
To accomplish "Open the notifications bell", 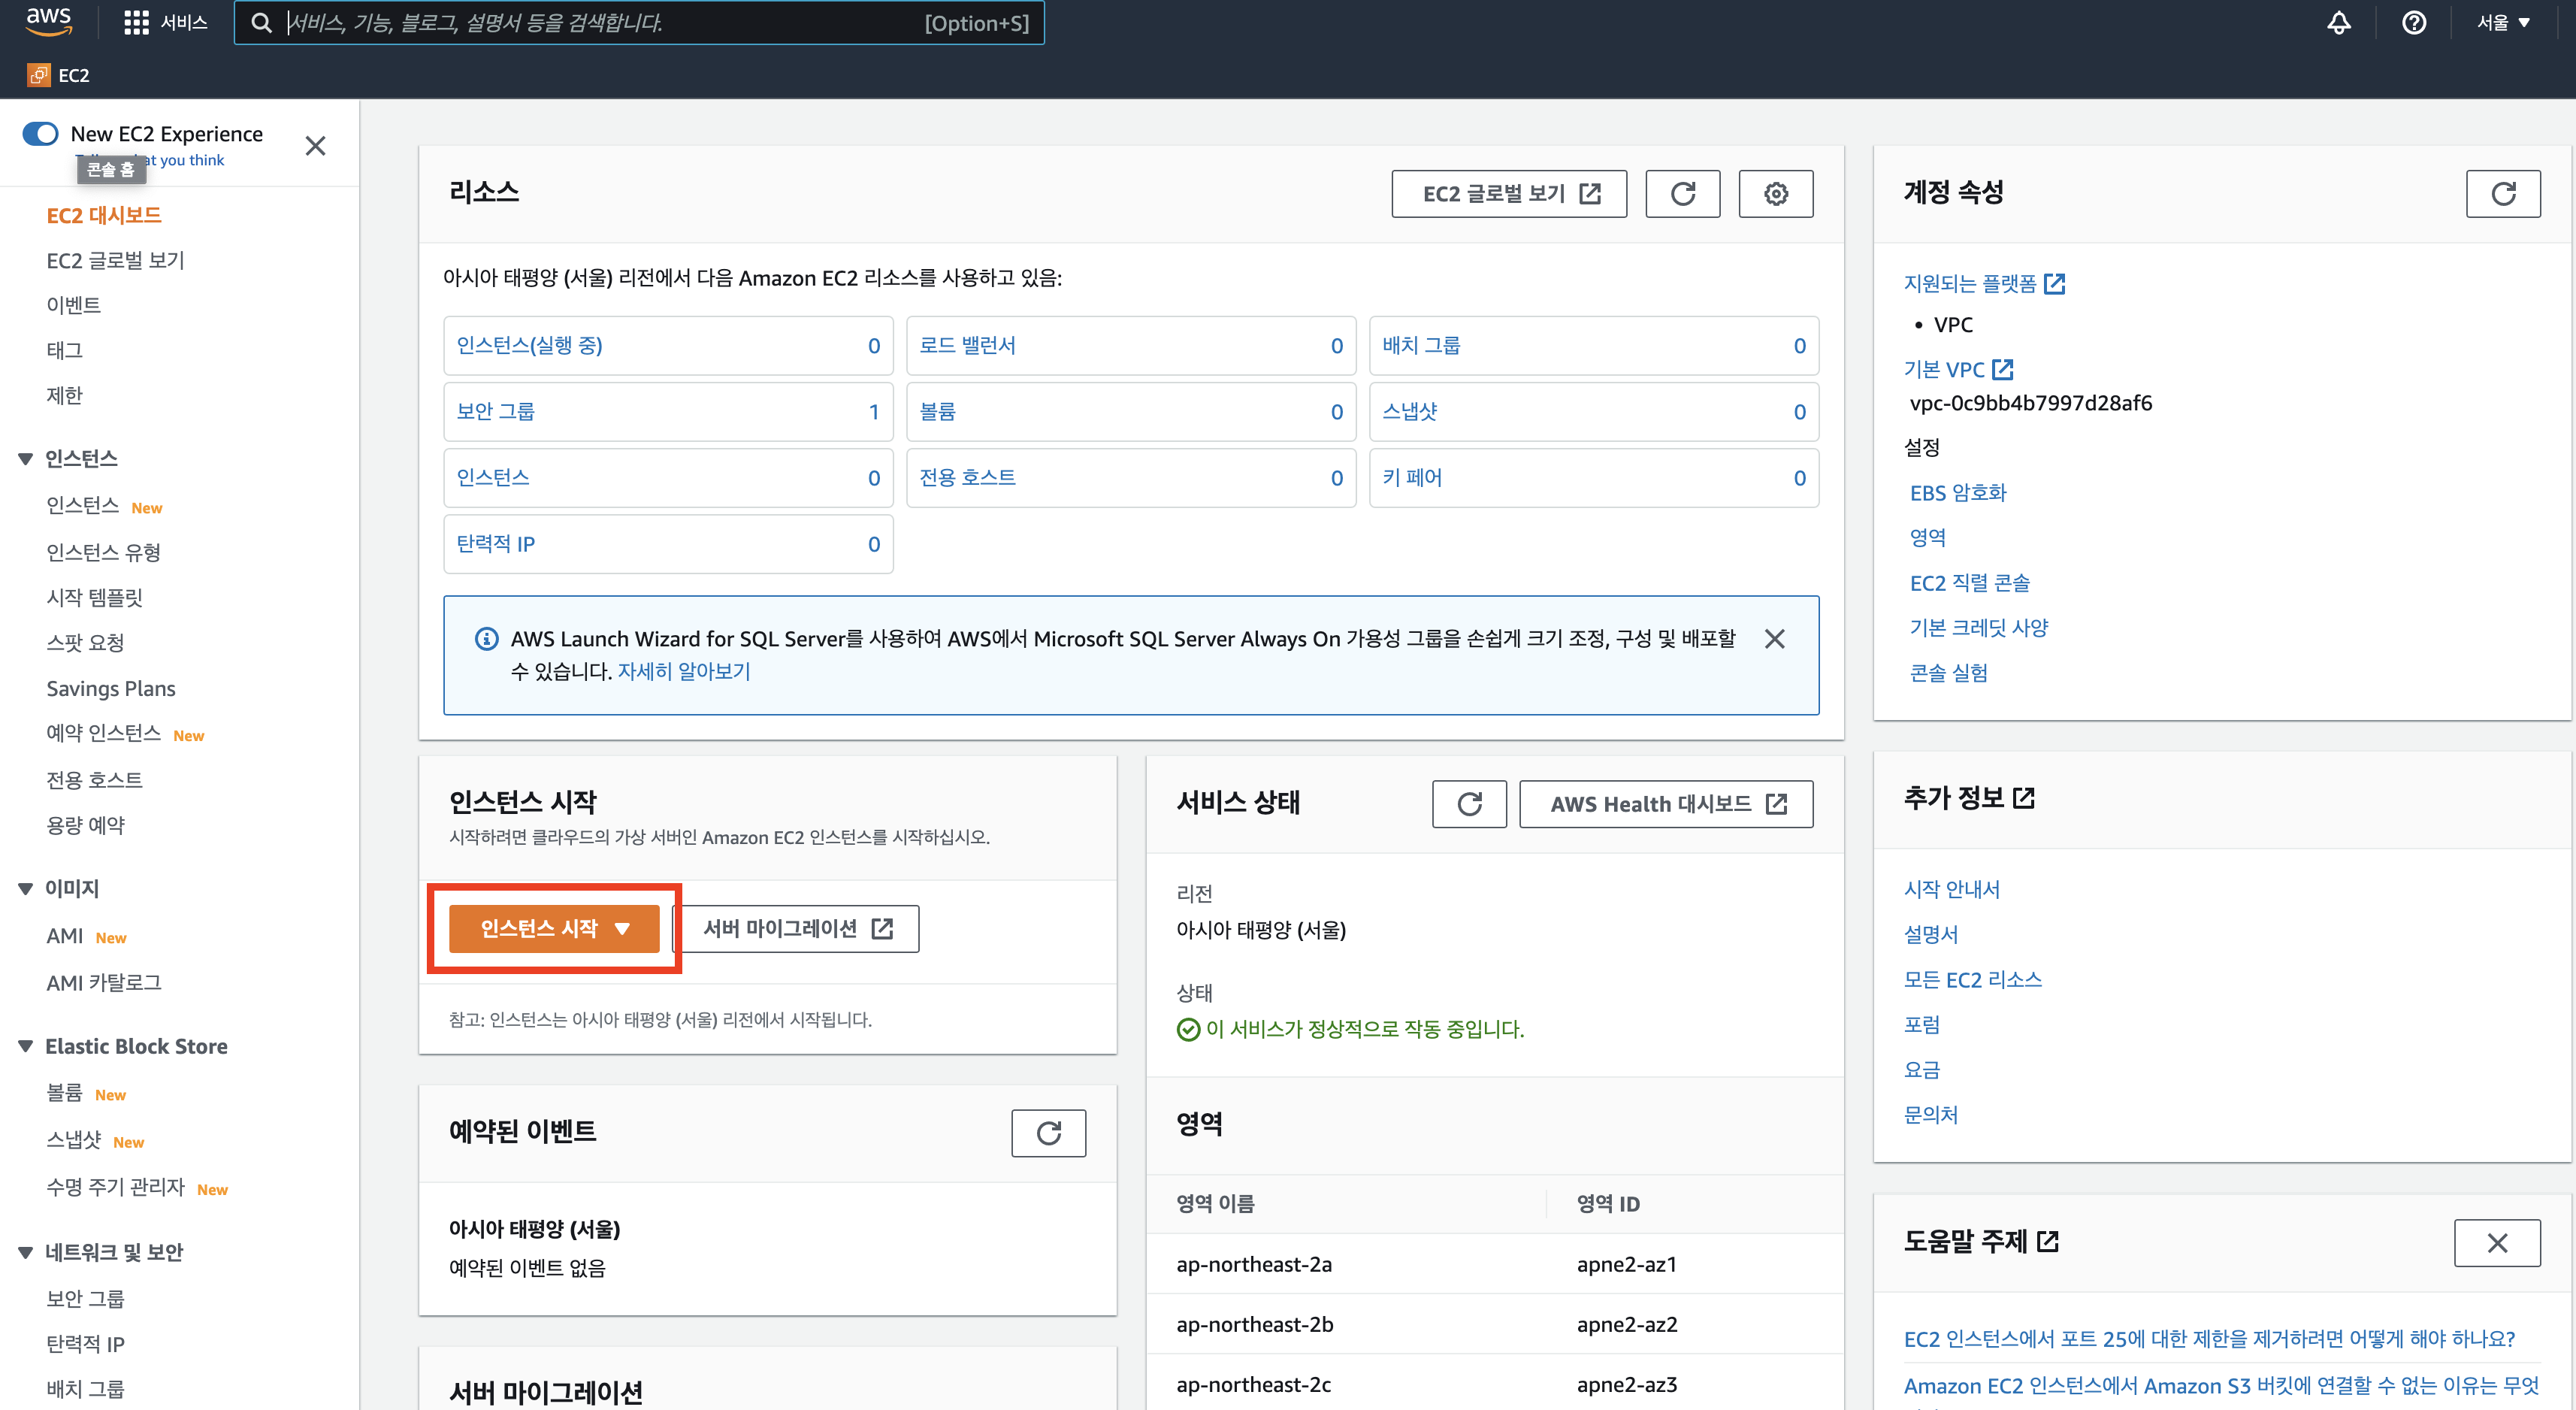I will point(2338,23).
